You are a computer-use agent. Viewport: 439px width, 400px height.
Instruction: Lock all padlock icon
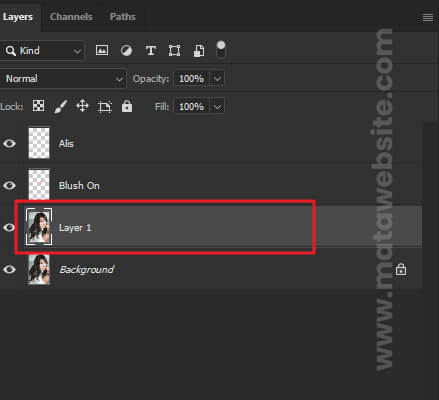point(127,106)
